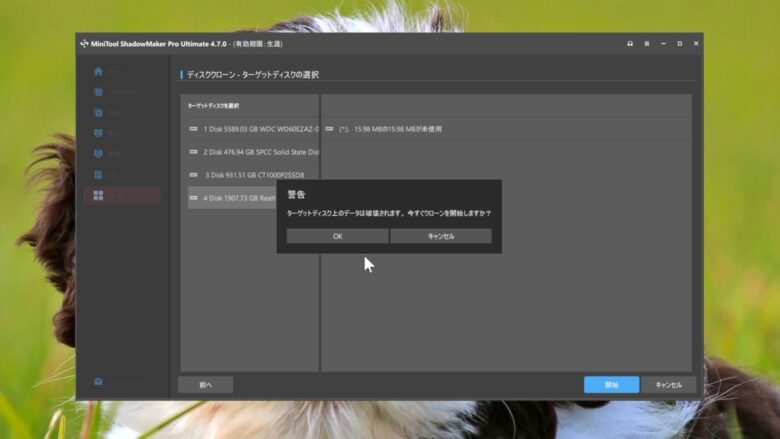
Task: Click the disk icon beside 4 Disk 1907.73 GB
Action: coord(194,198)
